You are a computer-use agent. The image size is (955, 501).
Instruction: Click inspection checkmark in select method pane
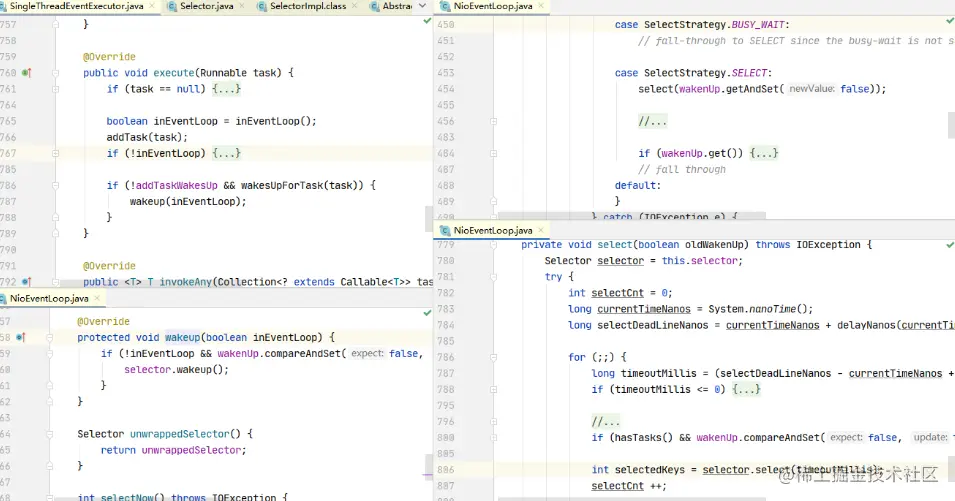(950, 245)
